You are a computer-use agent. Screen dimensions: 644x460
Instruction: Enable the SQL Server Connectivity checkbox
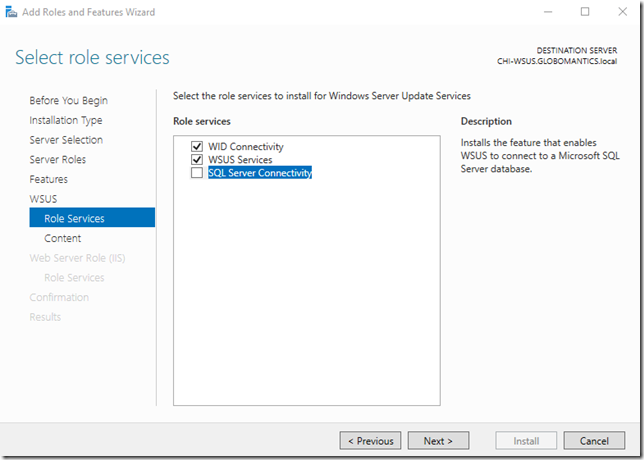click(197, 172)
